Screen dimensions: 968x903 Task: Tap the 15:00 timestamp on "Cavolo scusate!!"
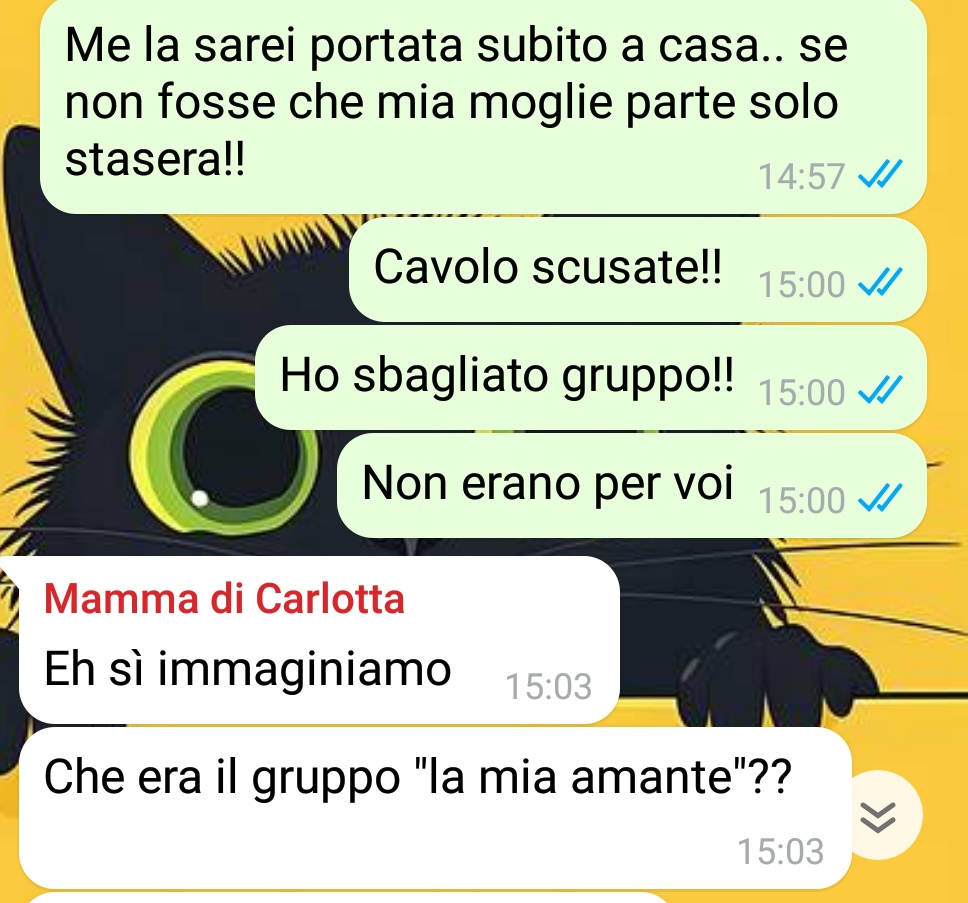pos(801,285)
